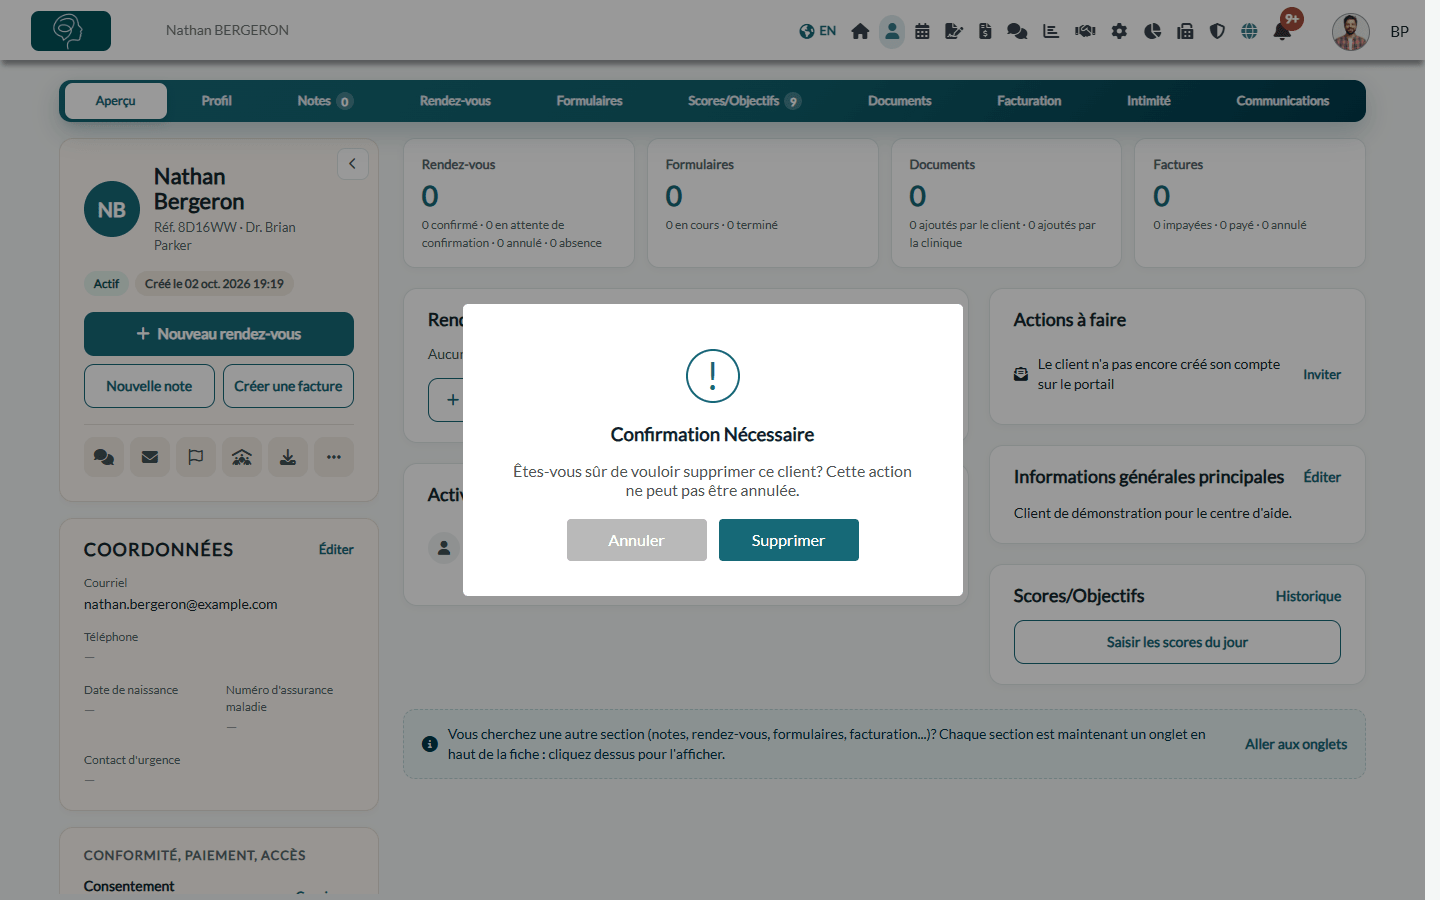Image resolution: width=1440 pixels, height=900 pixels.
Task: Open the Rendez-vous tab
Action: [x=455, y=101]
